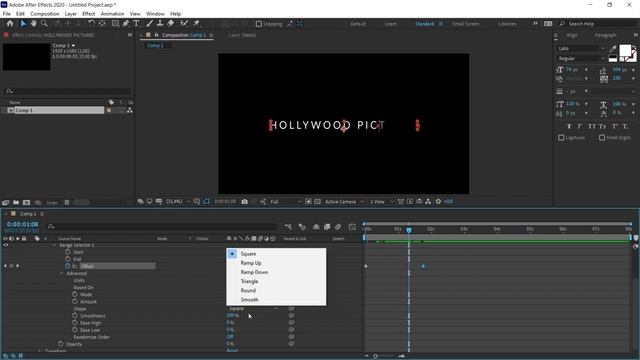Click the Faux Bold style icon
640x360 pixels.
[569, 127]
